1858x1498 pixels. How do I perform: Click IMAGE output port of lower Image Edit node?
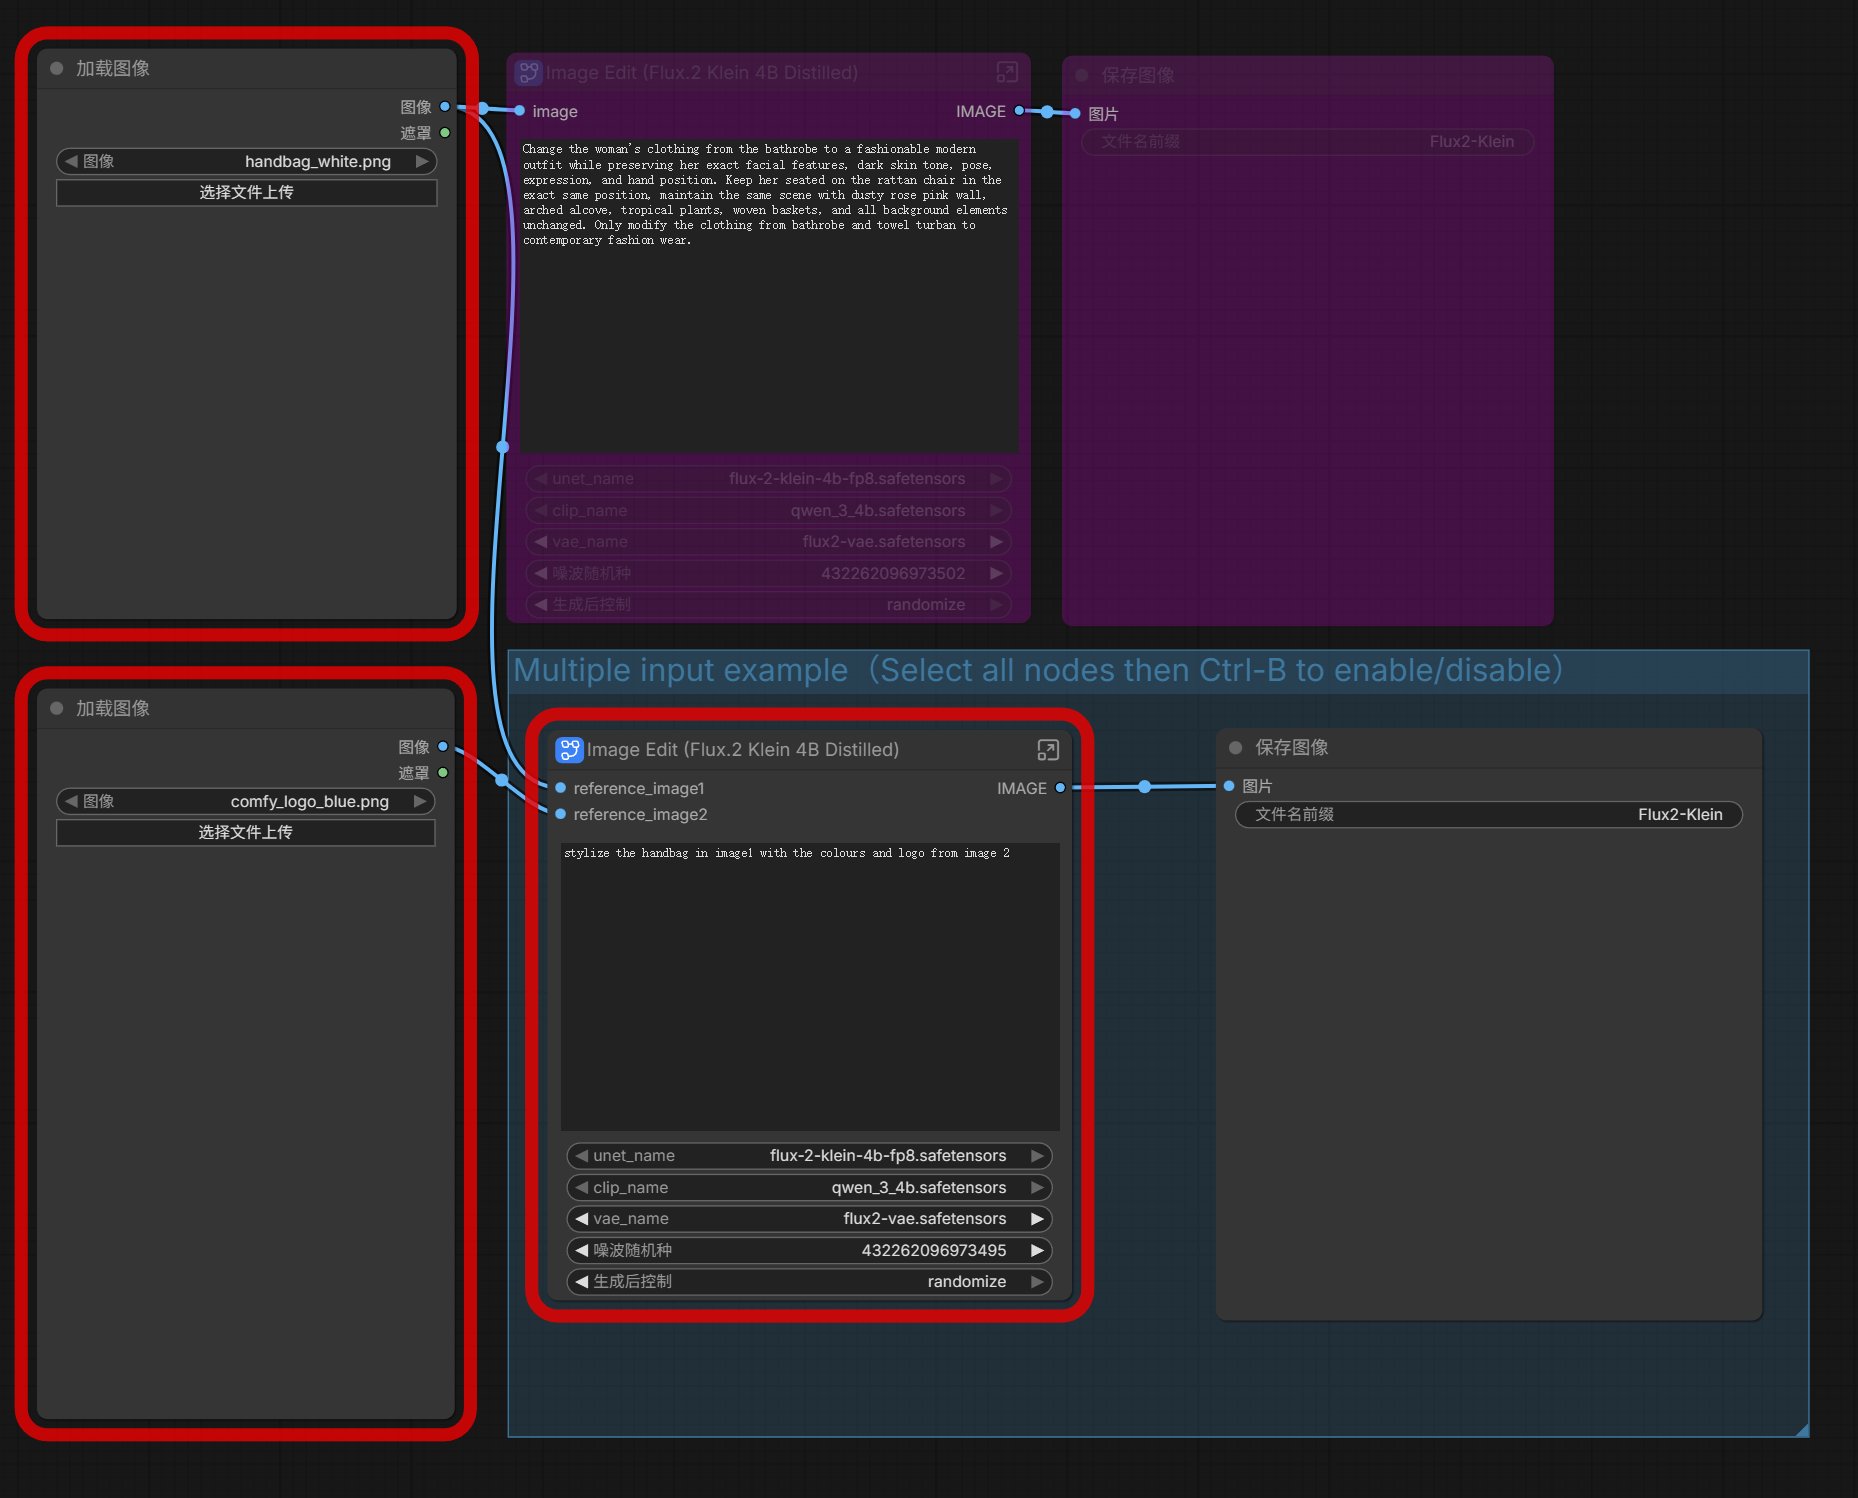point(1060,788)
